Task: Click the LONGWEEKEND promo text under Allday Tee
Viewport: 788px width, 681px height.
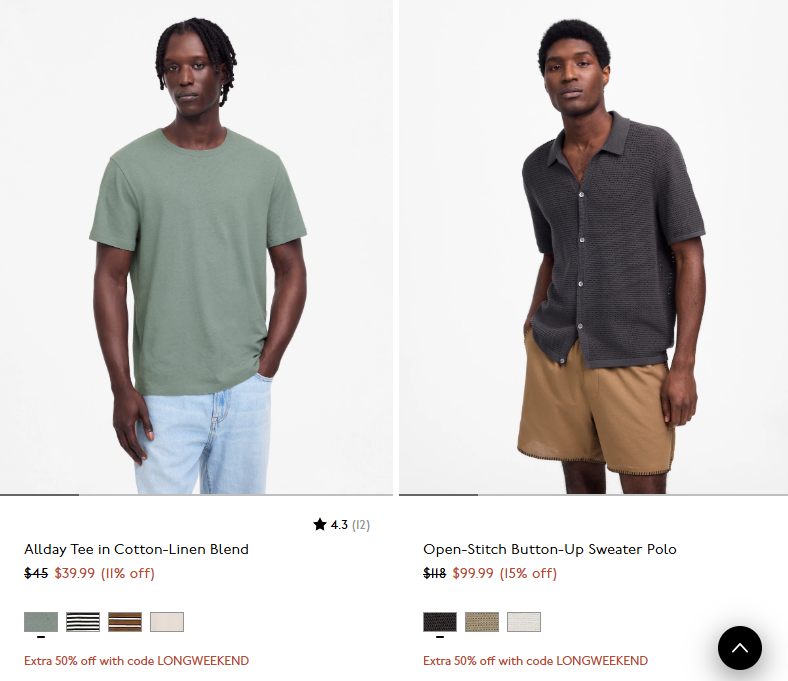Action: tap(136, 660)
